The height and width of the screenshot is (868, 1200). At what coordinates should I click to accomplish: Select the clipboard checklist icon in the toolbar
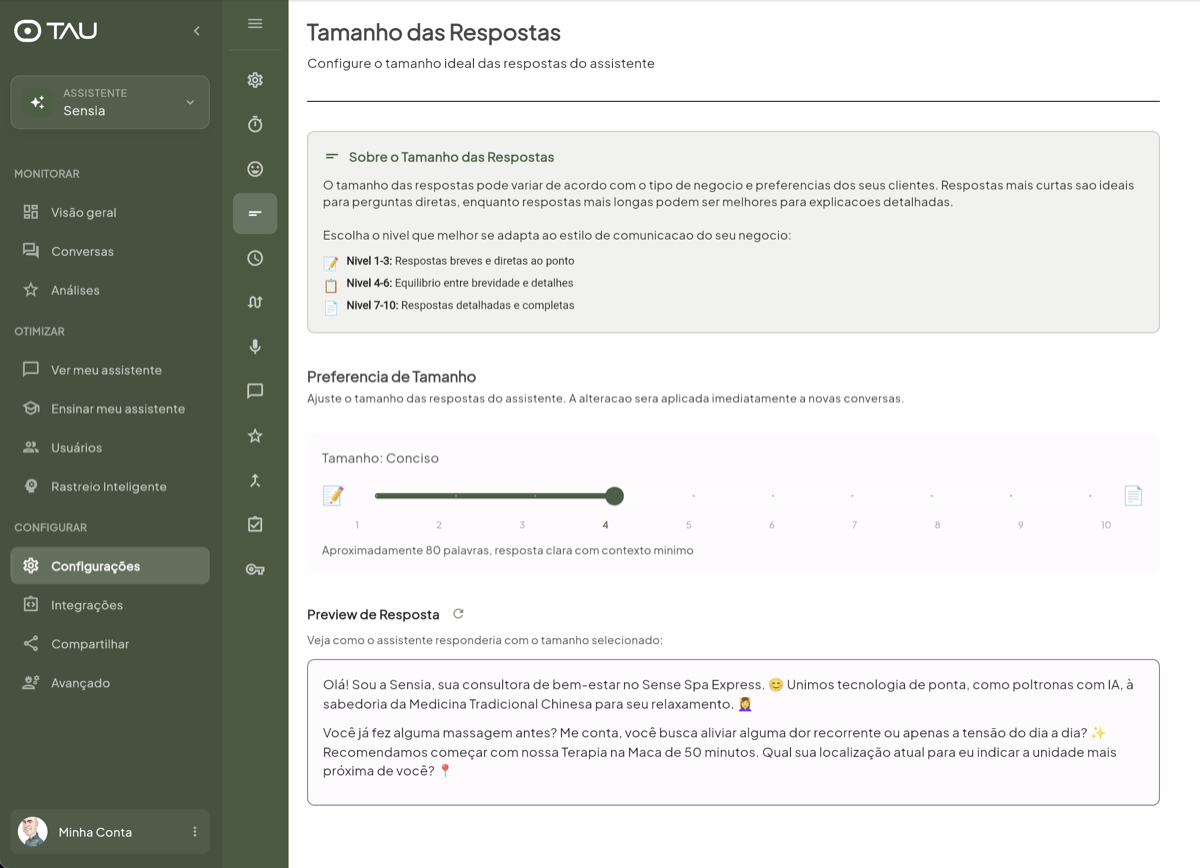255,524
